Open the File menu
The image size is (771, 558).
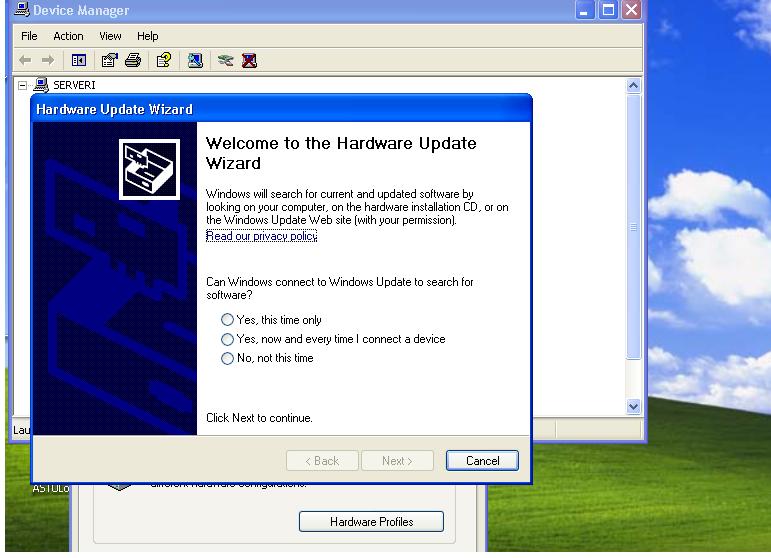(29, 36)
